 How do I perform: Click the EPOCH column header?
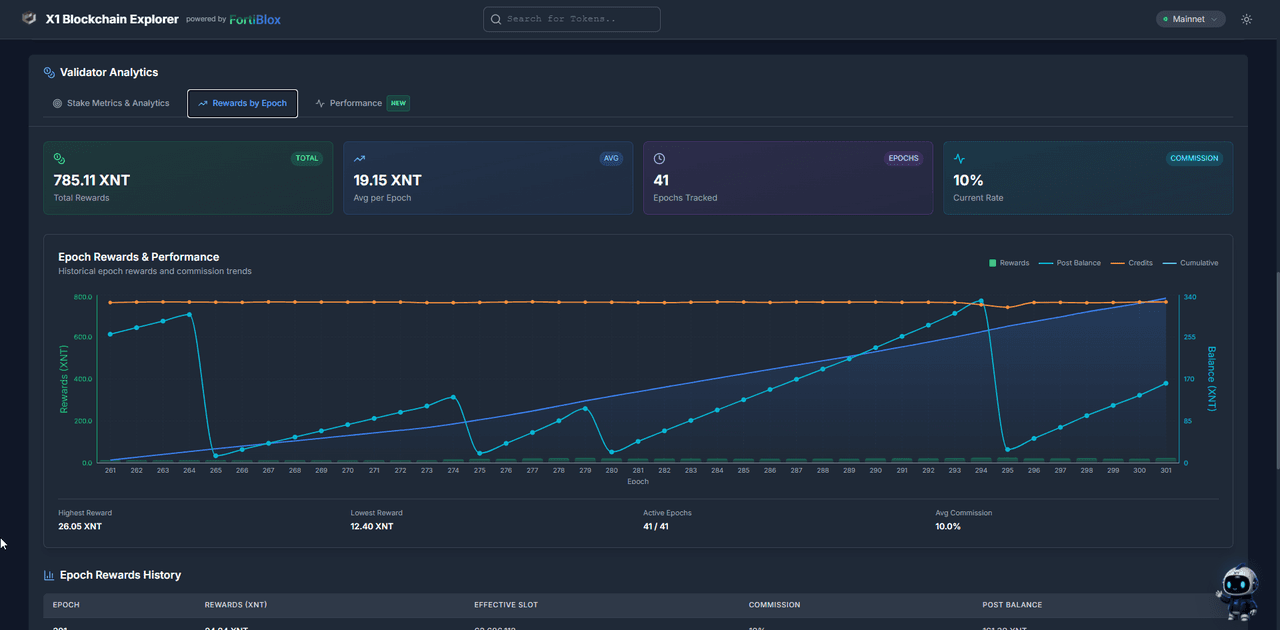pos(66,605)
